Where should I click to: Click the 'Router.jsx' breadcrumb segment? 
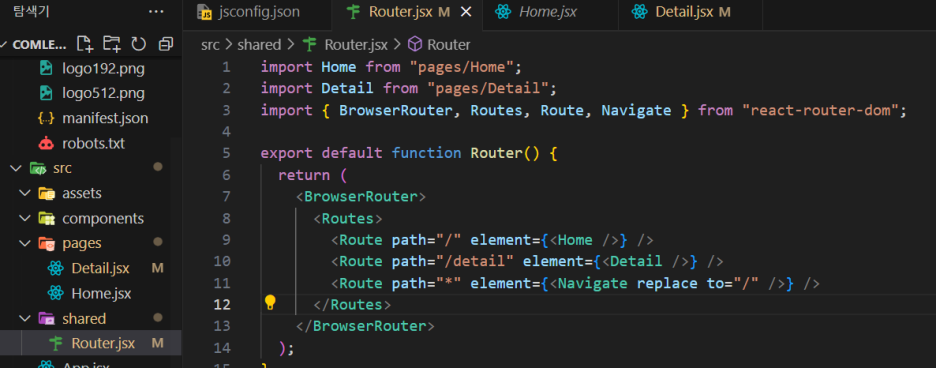click(356, 45)
